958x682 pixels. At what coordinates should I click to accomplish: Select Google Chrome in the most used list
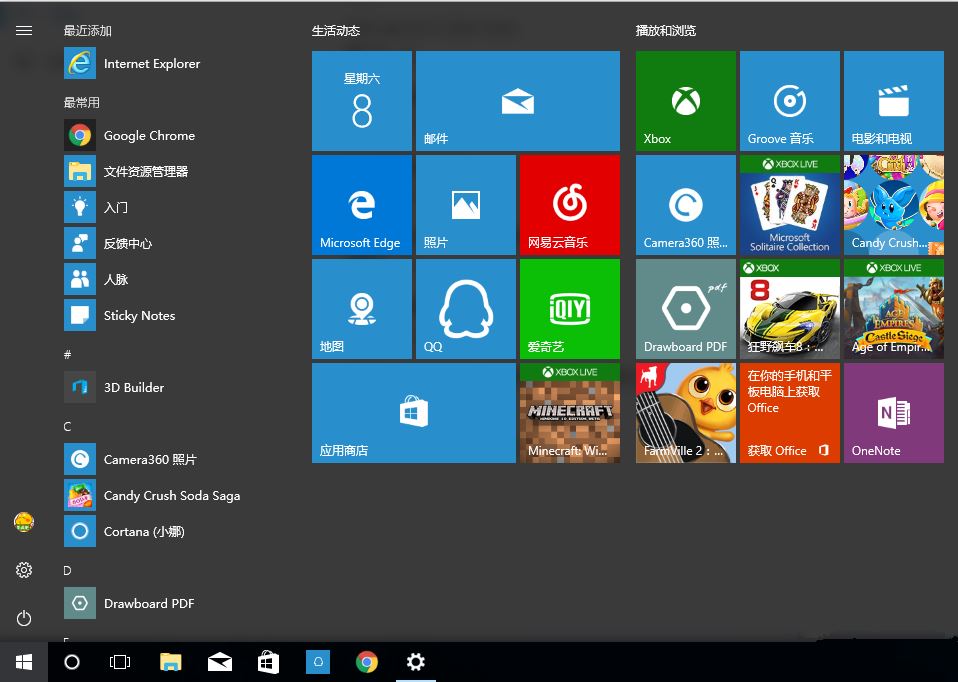point(149,136)
